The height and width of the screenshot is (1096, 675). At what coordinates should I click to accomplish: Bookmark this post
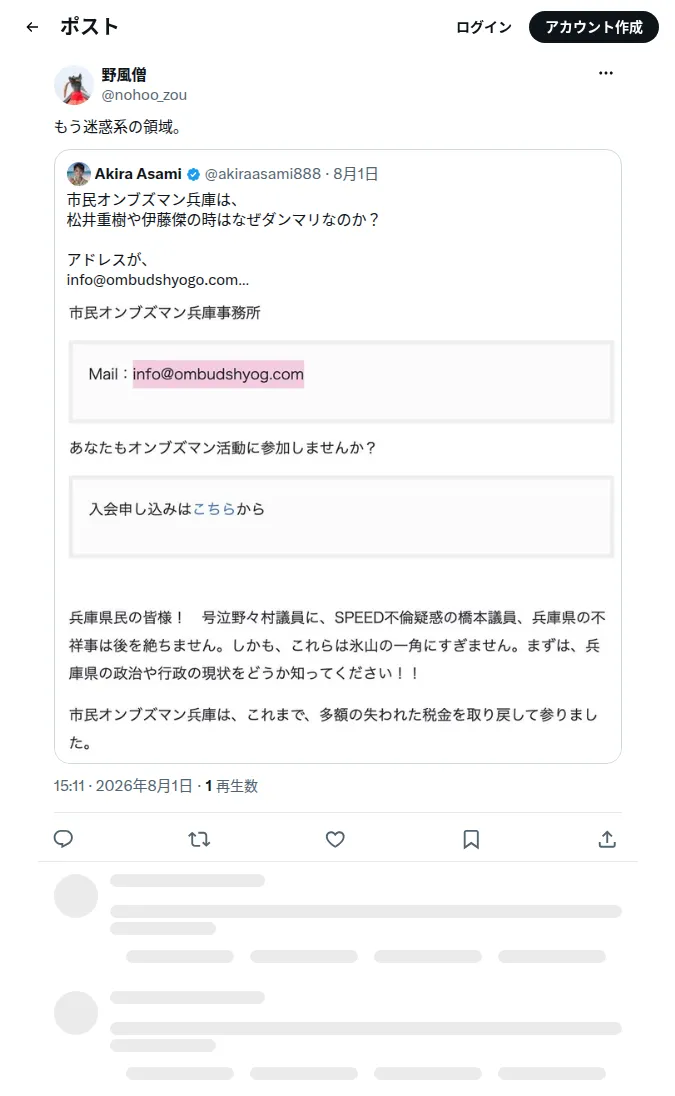pyautogui.click(x=471, y=839)
